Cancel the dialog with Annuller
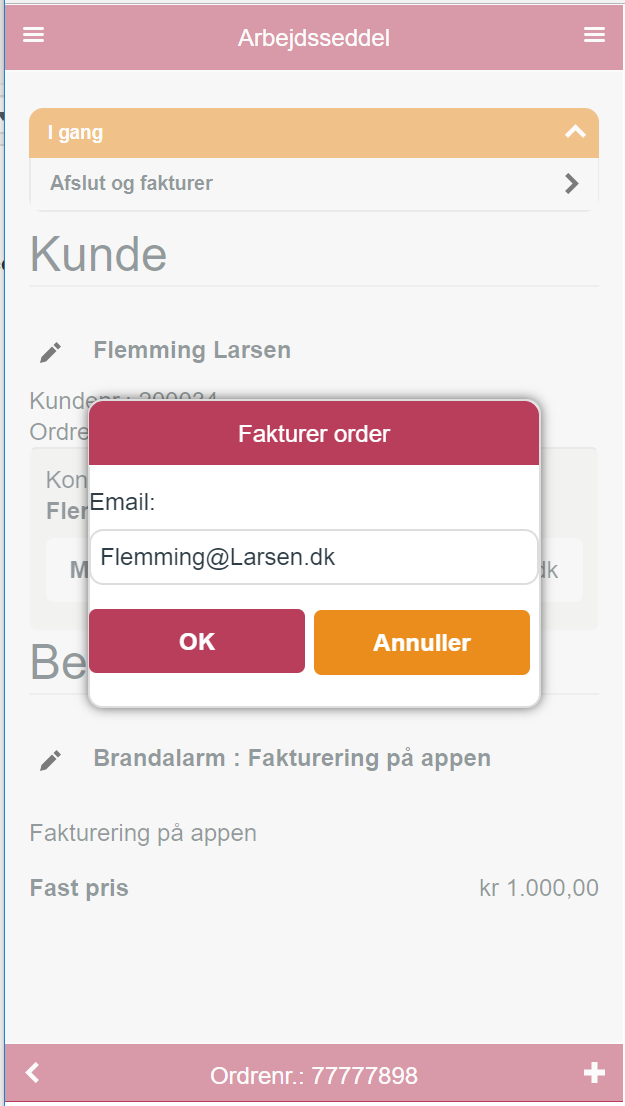625x1106 pixels. (x=422, y=643)
